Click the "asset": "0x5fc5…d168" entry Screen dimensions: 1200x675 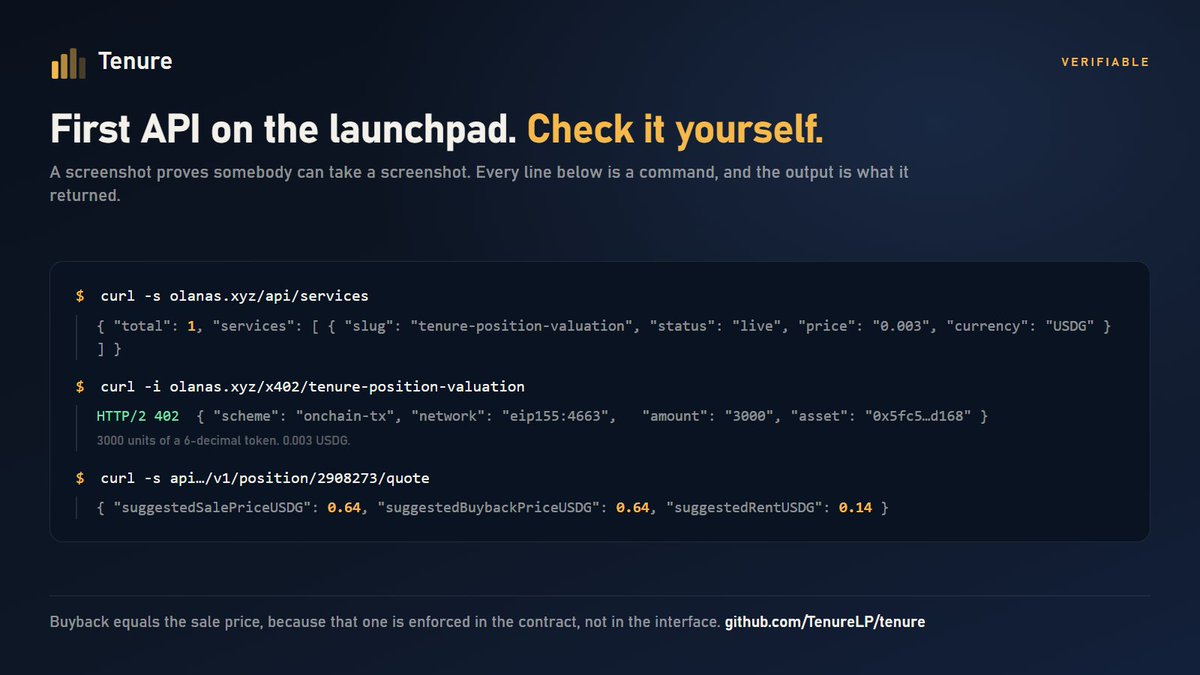(879, 416)
